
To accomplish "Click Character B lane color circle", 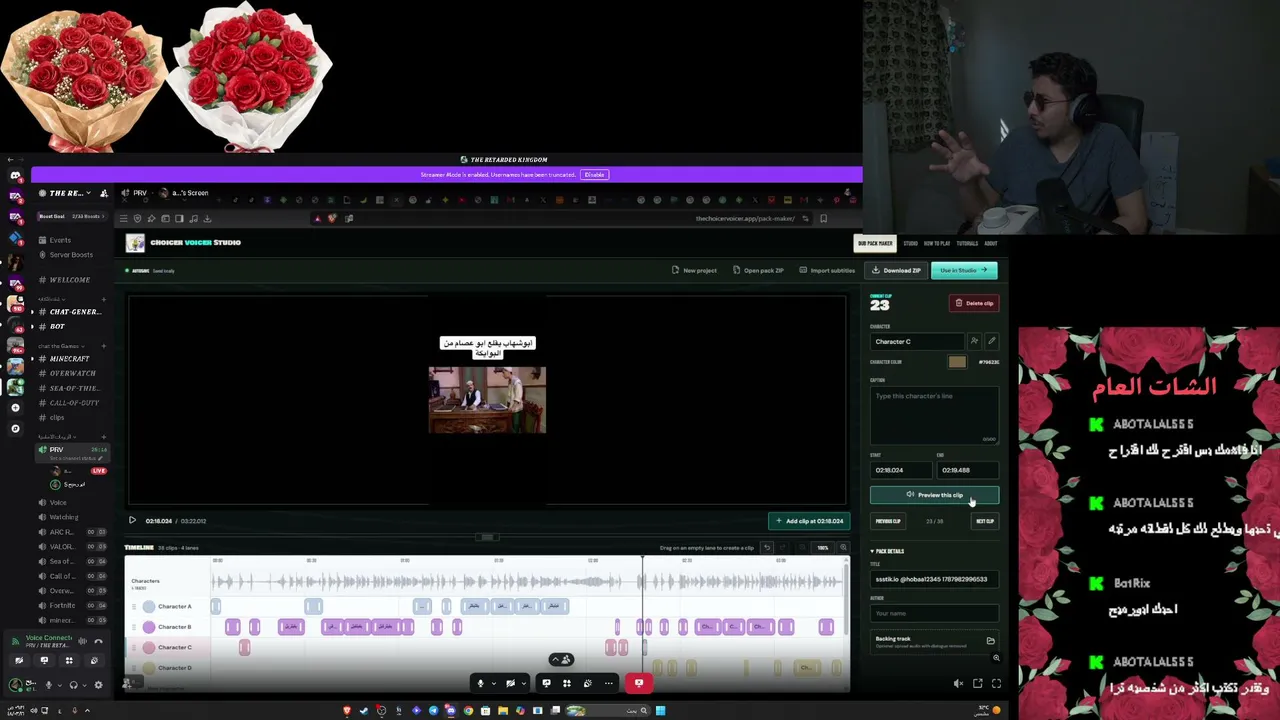I will pyautogui.click(x=149, y=627).
